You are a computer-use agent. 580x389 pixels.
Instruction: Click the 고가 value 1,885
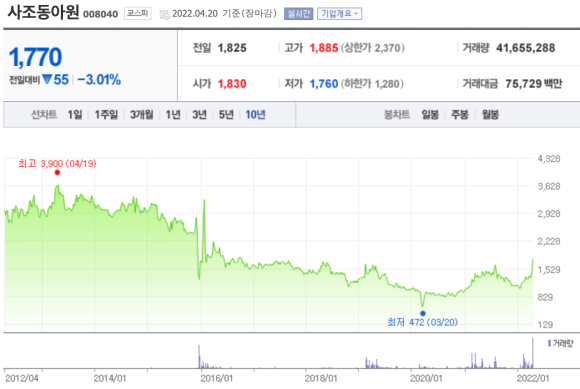(324, 48)
